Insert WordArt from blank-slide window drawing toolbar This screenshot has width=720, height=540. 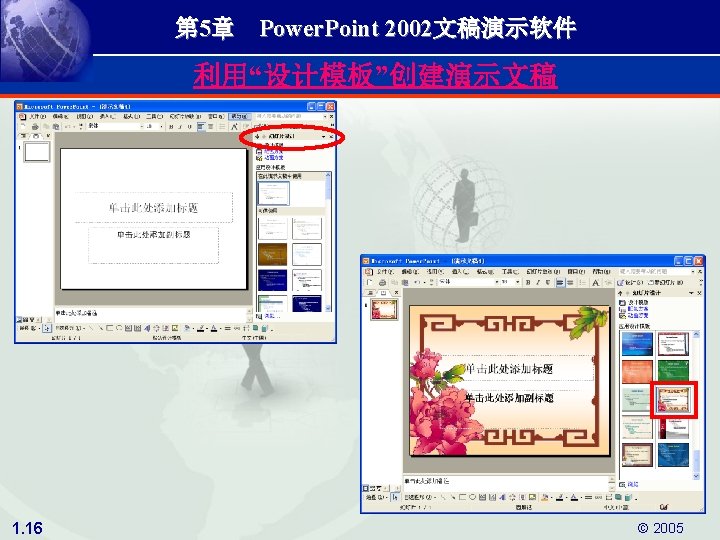[147, 328]
